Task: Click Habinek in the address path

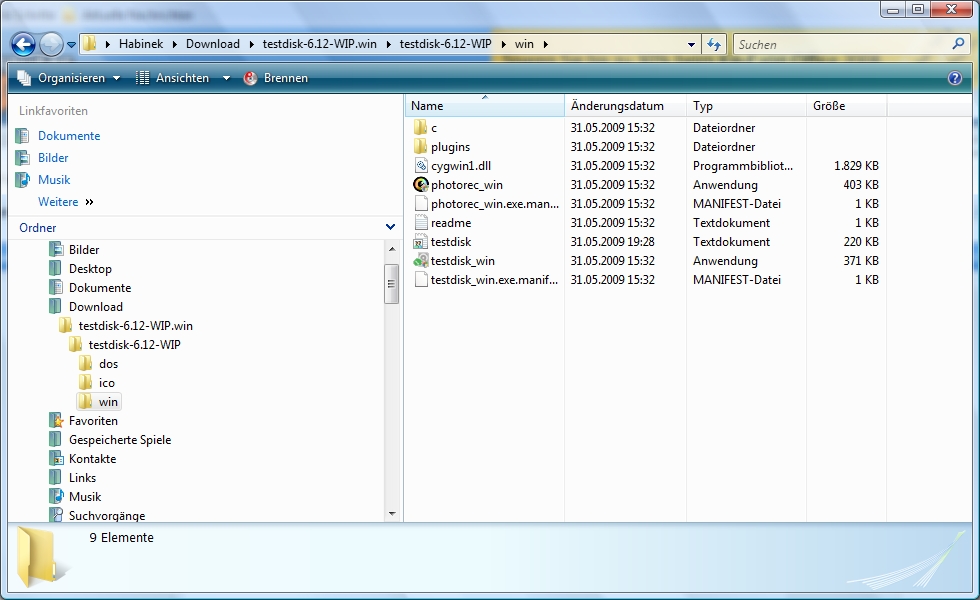Action: [x=141, y=44]
